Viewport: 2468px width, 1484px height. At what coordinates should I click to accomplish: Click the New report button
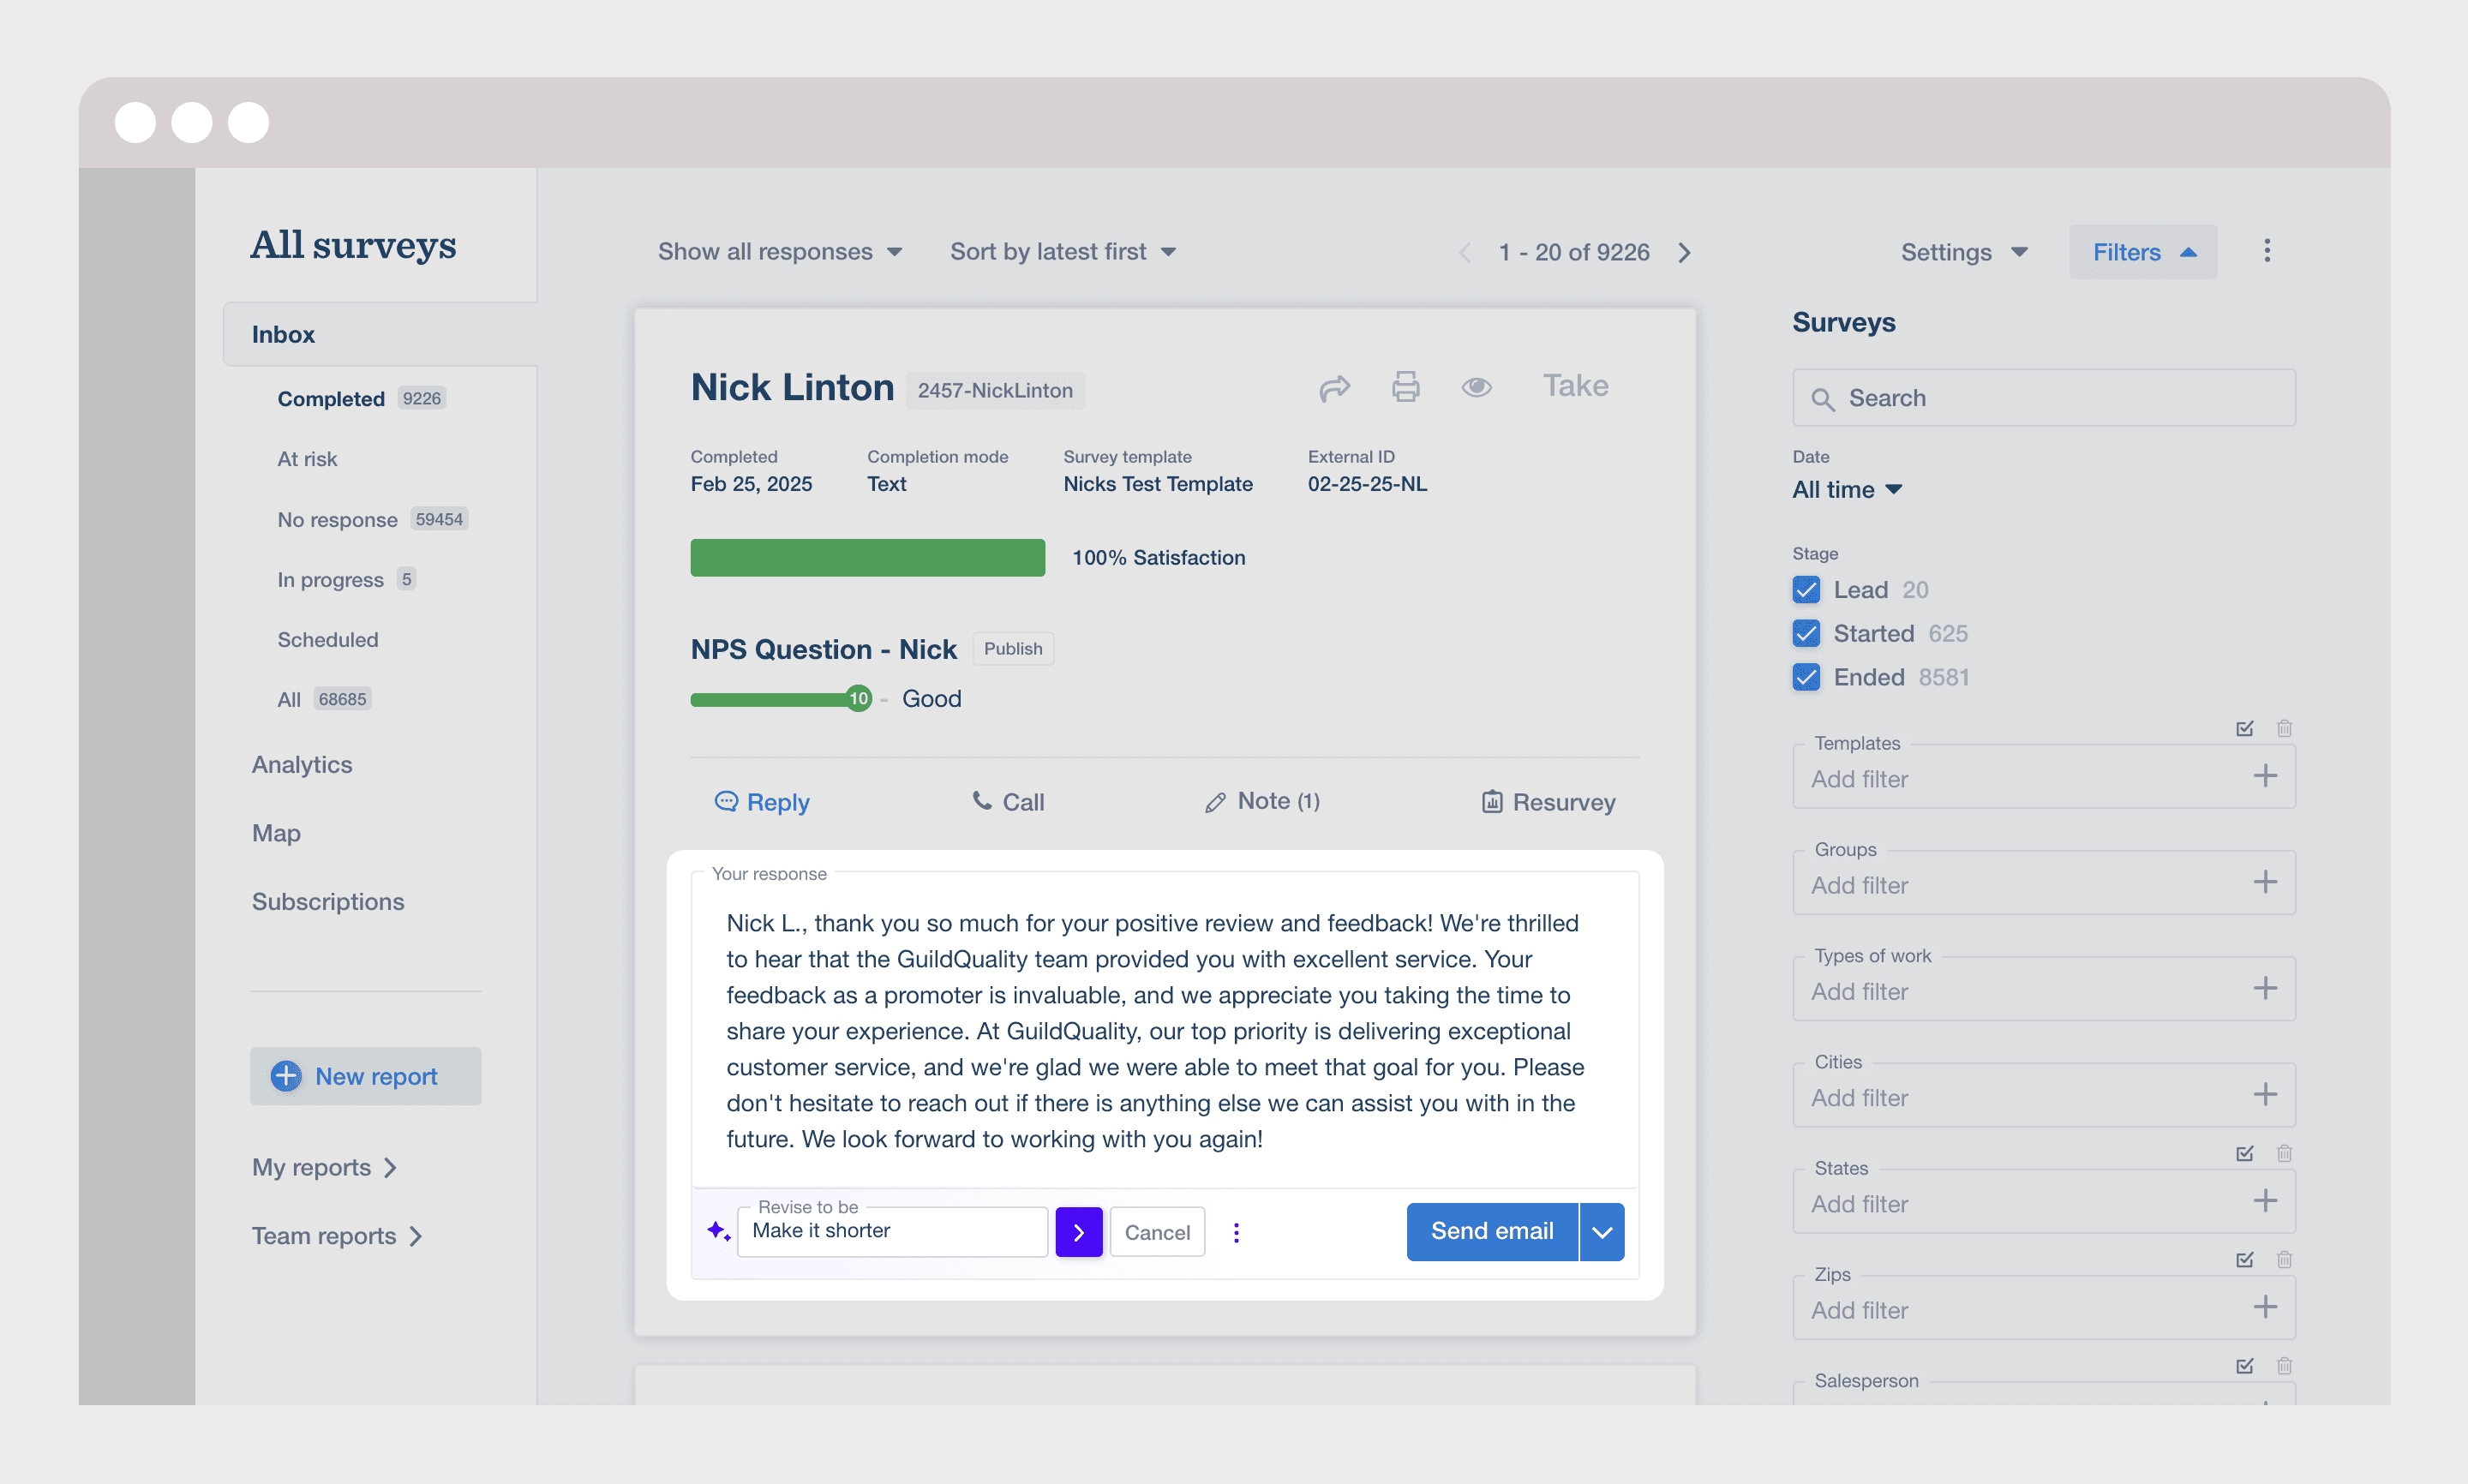pyautogui.click(x=365, y=1076)
